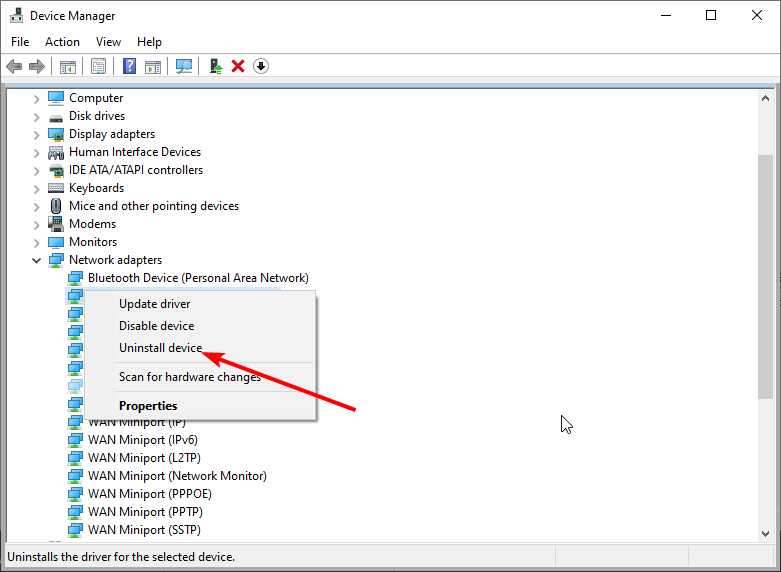Expand the Computer category
The height and width of the screenshot is (572, 781).
pos(36,99)
